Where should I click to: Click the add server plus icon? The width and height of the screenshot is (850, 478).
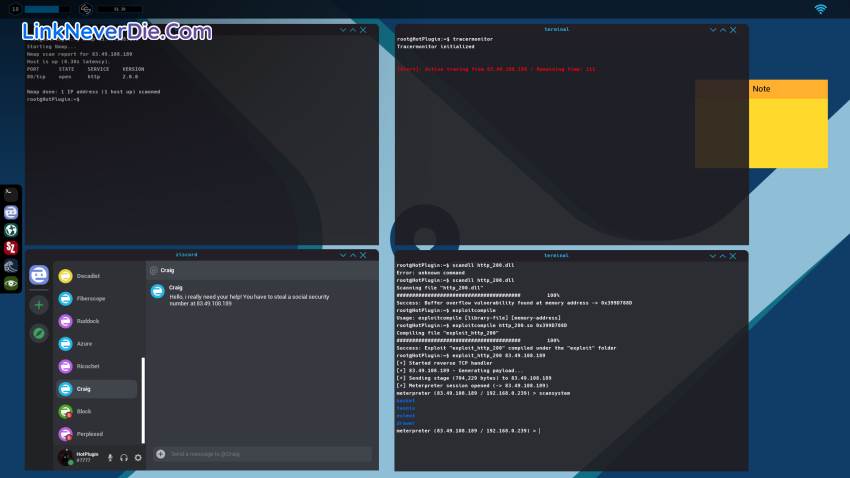39,304
